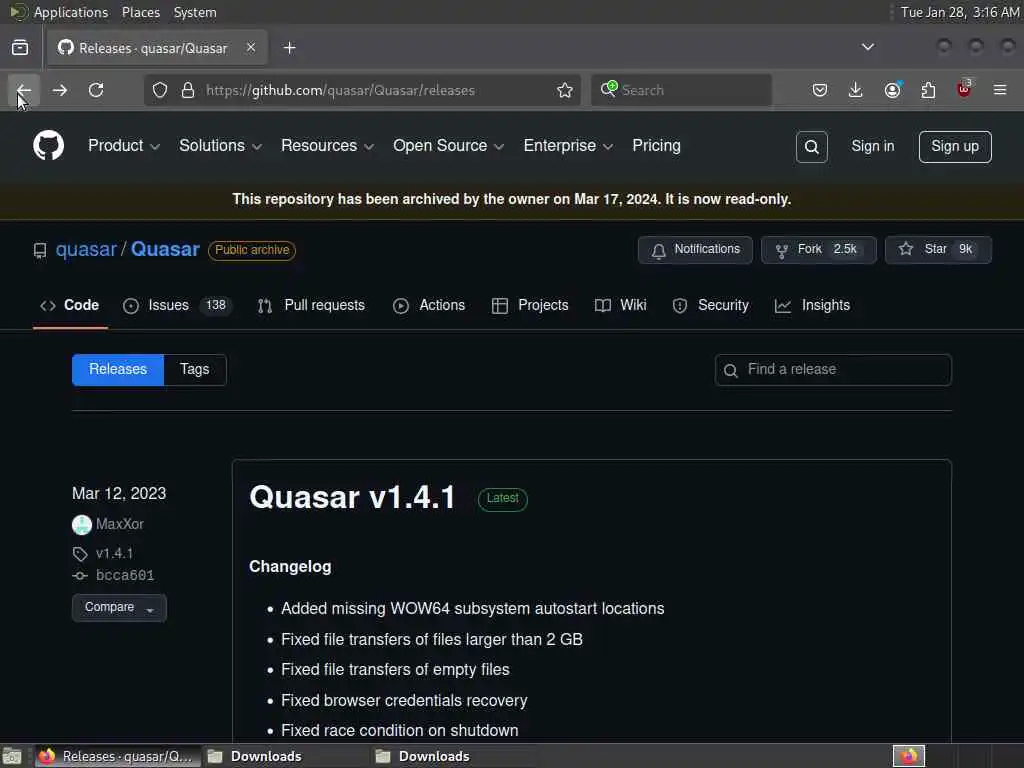1024x768 pixels.
Task: Close the Releases quasar/Quasar tab
Action: pyautogui.click(x=251, y=48)
